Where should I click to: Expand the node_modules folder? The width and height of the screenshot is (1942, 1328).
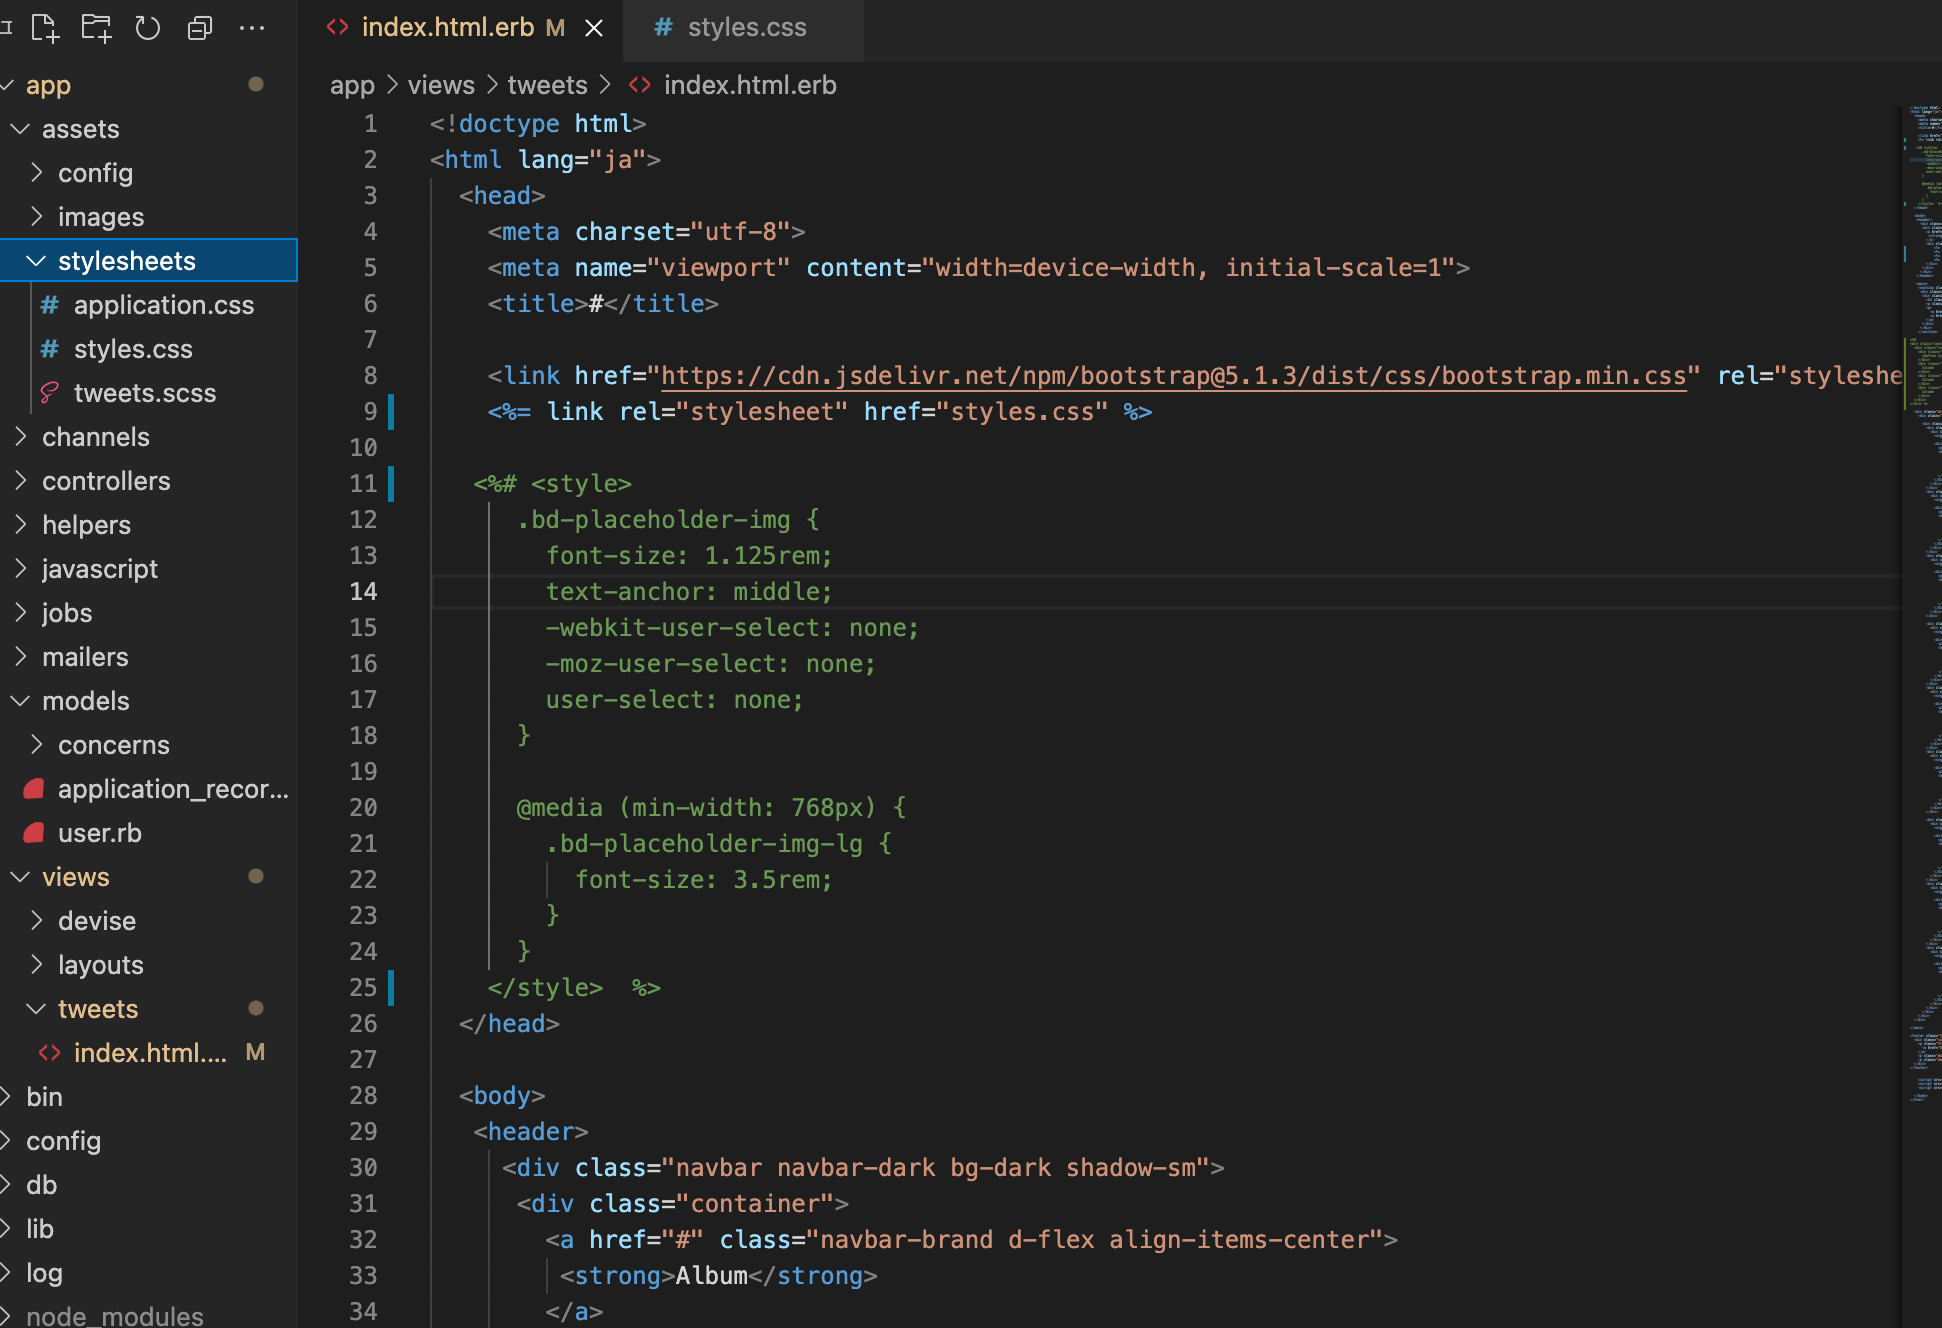click(x=6, y=1315)
